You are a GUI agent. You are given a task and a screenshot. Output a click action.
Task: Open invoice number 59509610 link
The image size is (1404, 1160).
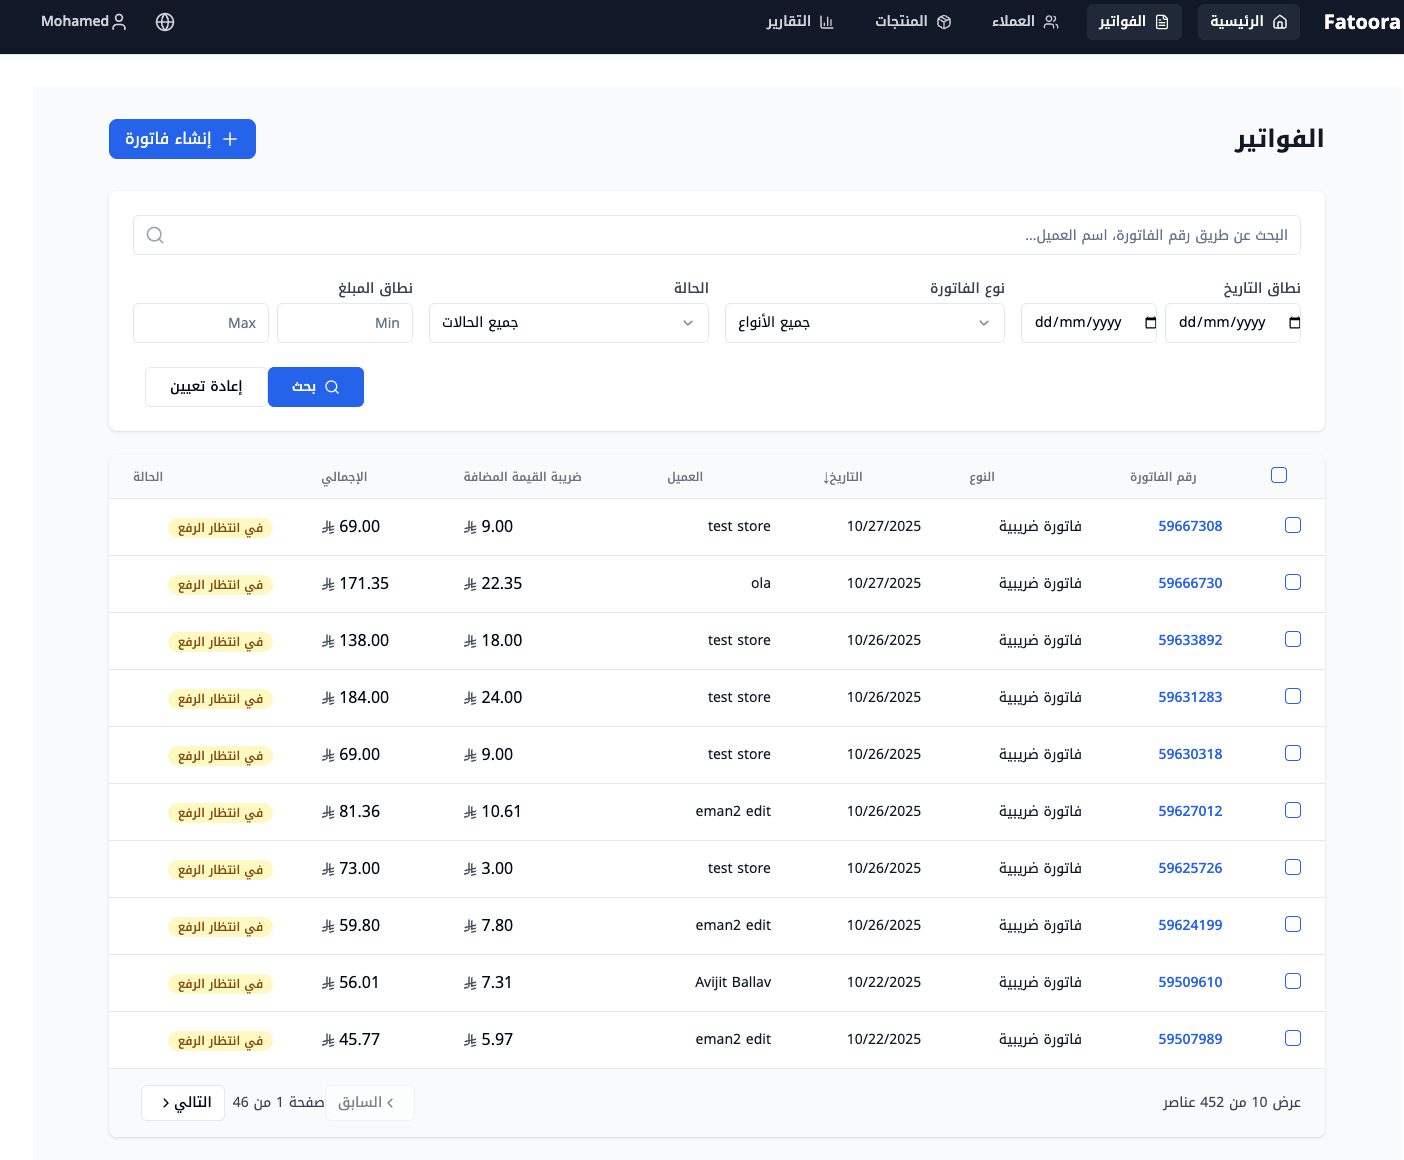(x=1189, y=982)
